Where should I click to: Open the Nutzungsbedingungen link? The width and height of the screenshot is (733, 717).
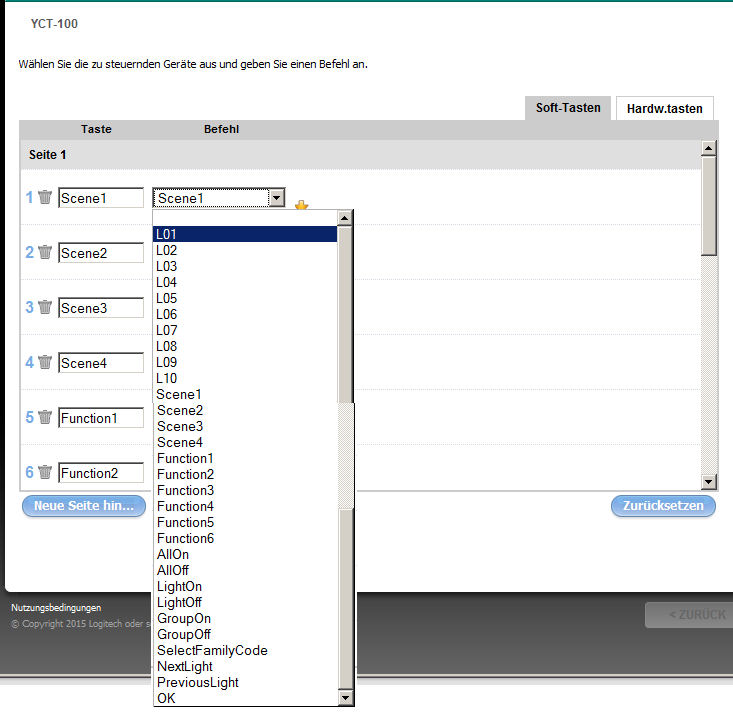[56, 607]
